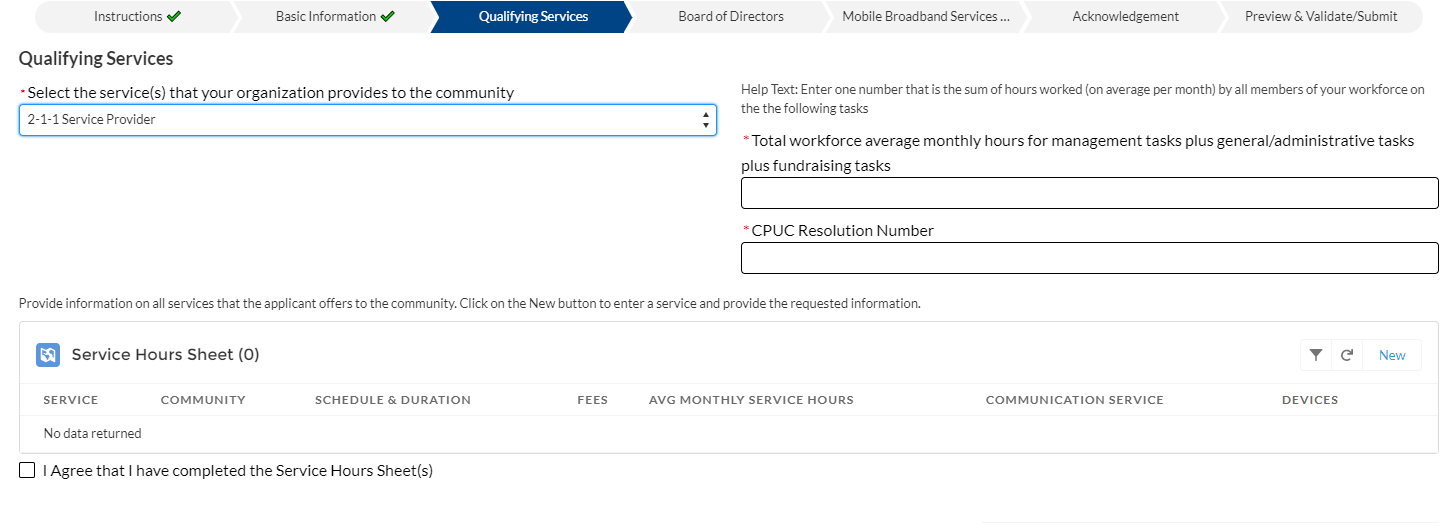Screen dimensions: 1446x530
Task: Click the filter icon in Service Hours Sheet
Action: (x=1316, y=355)
